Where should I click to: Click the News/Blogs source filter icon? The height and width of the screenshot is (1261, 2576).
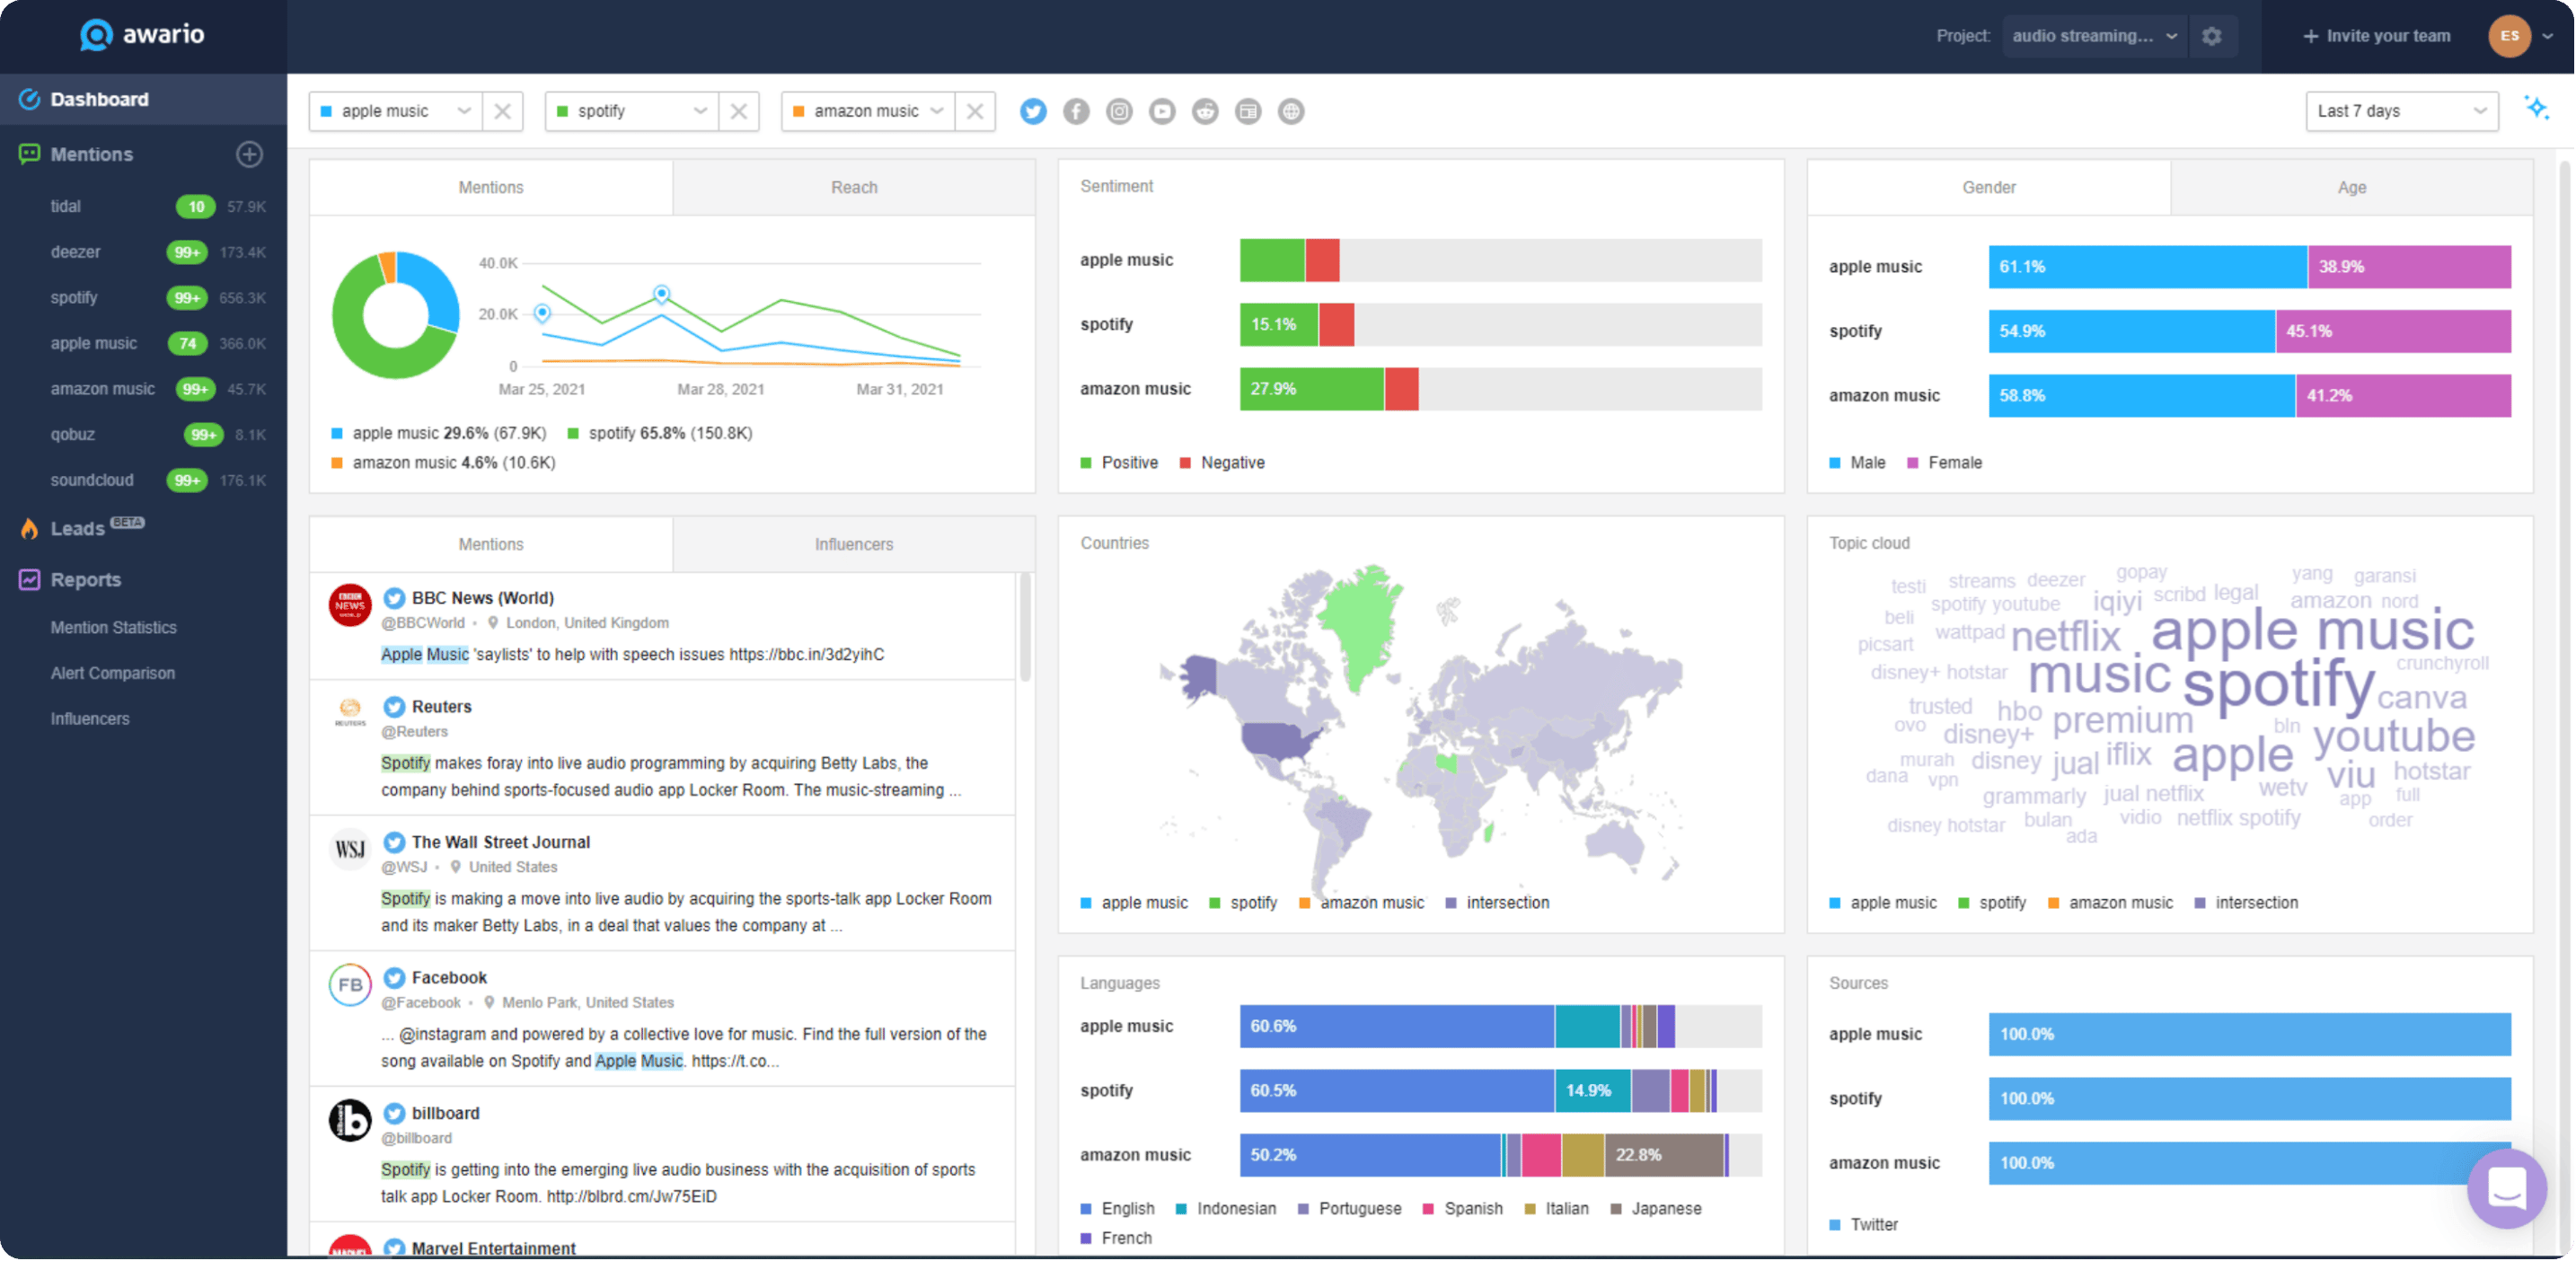click(x=1248, y=111)
